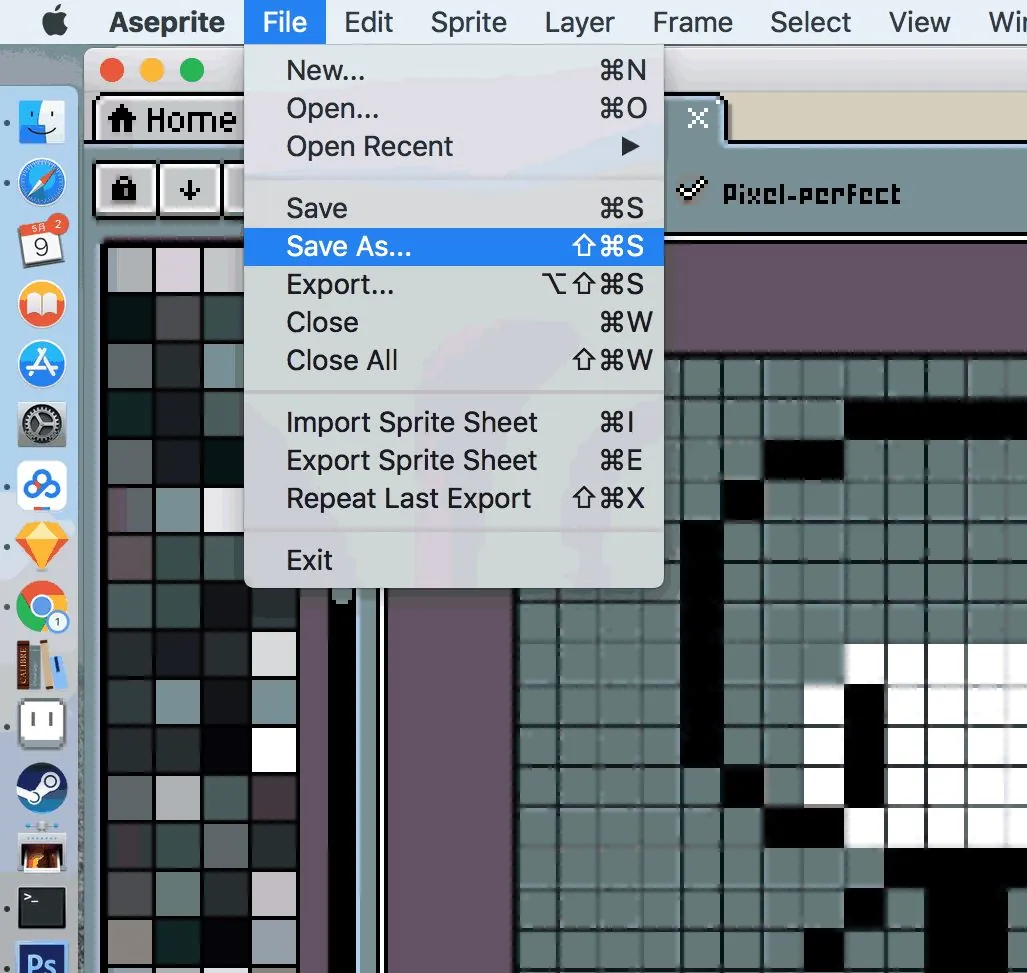1027x973 pixels.
Task: Click the lock icon button in palette toolbar
Action: [x=124, y=190]
